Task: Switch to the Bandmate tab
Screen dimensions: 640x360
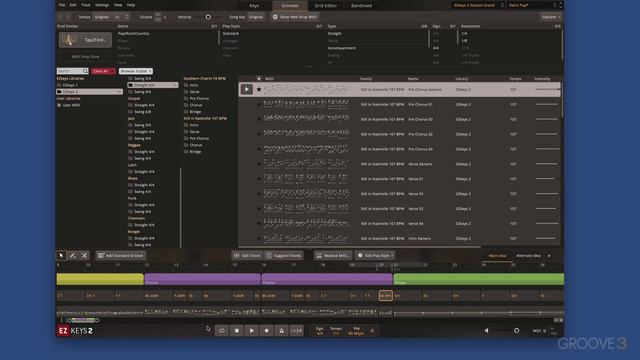Action: tap(361, 6)
